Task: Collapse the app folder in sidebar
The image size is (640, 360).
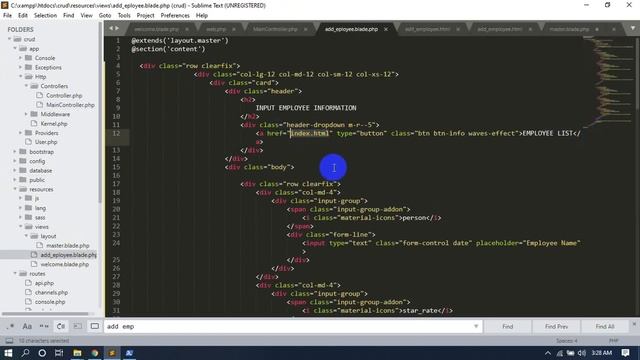Action: 15,49
